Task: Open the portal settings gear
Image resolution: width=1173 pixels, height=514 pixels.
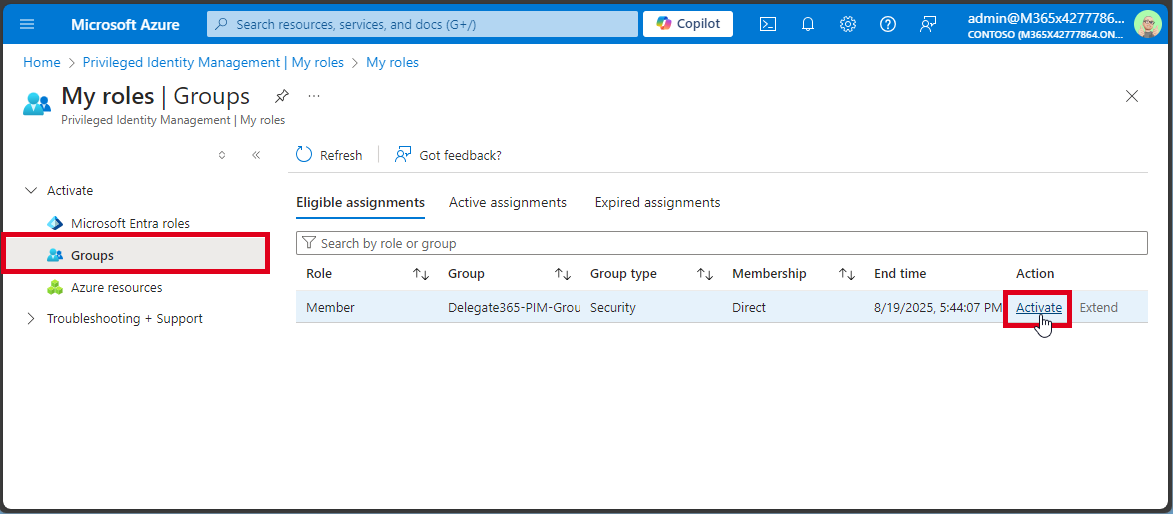Action: (x=848, y=24)
